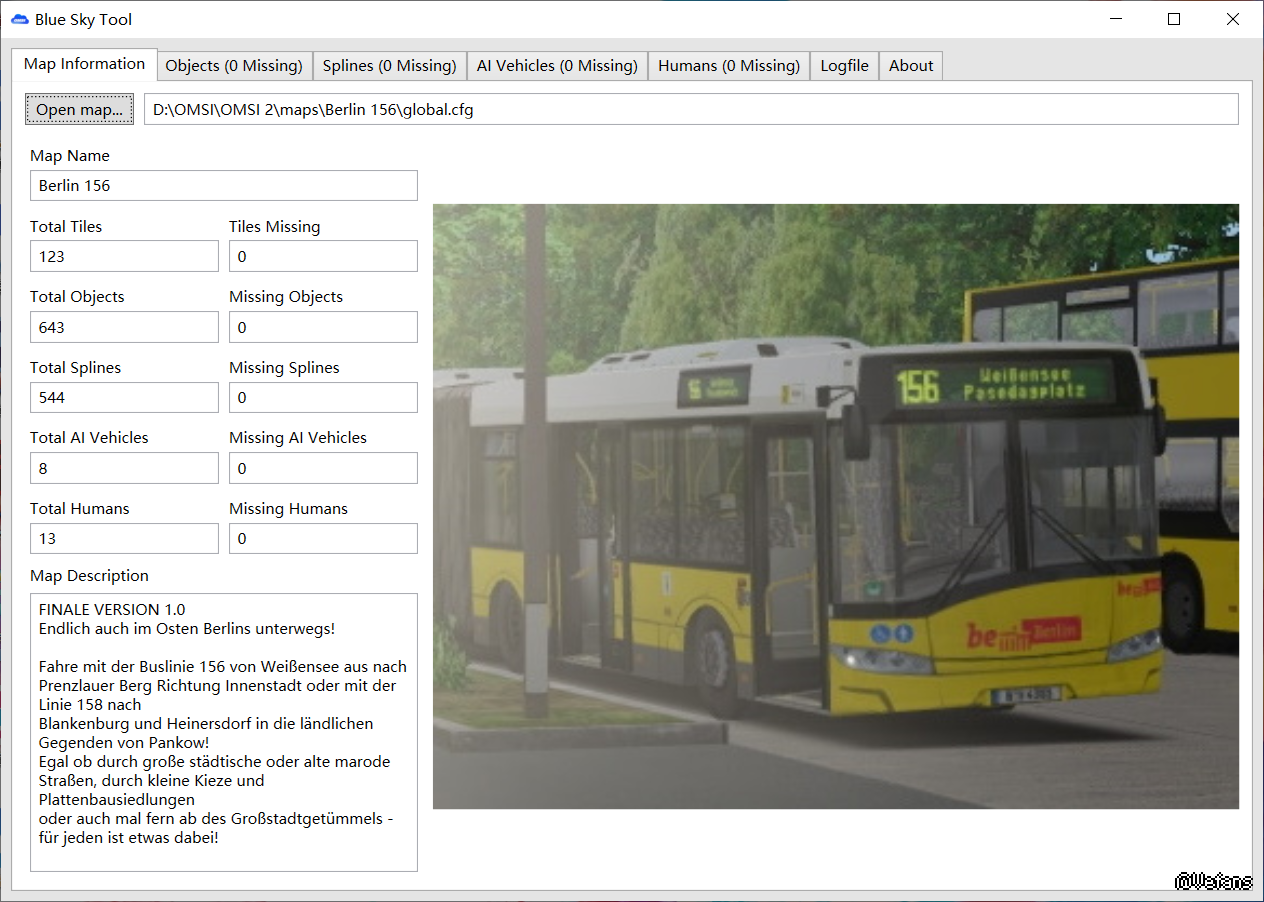Close the Blue Sky Tool window
This screenshot has width=1264, height=902.
pos(1232,20)
